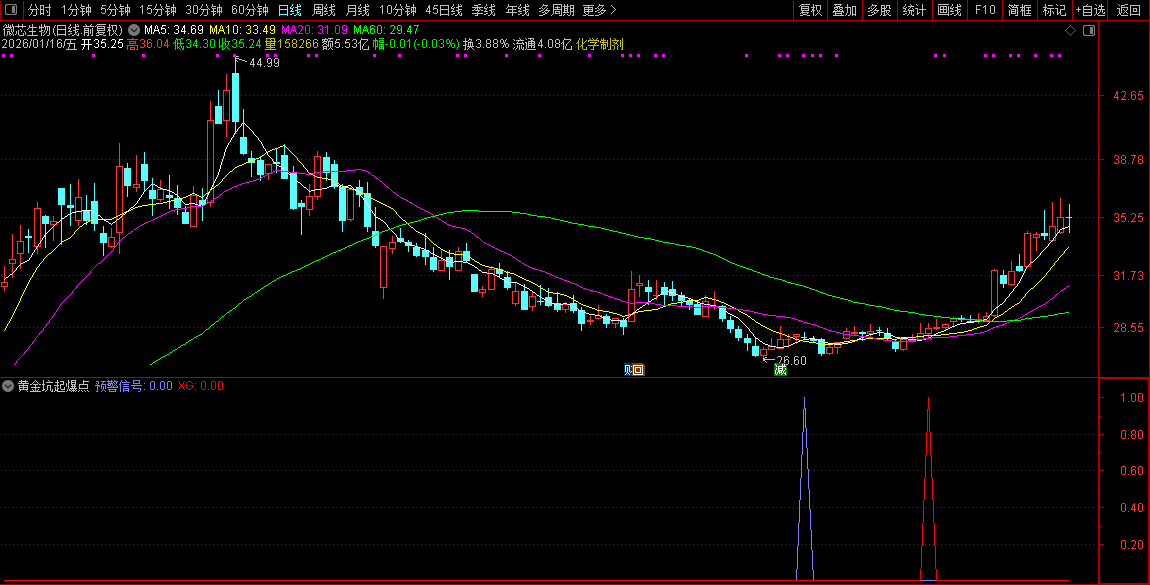
Task: Click the diamond icon above the chart
Action: (x=1070, y=31)
